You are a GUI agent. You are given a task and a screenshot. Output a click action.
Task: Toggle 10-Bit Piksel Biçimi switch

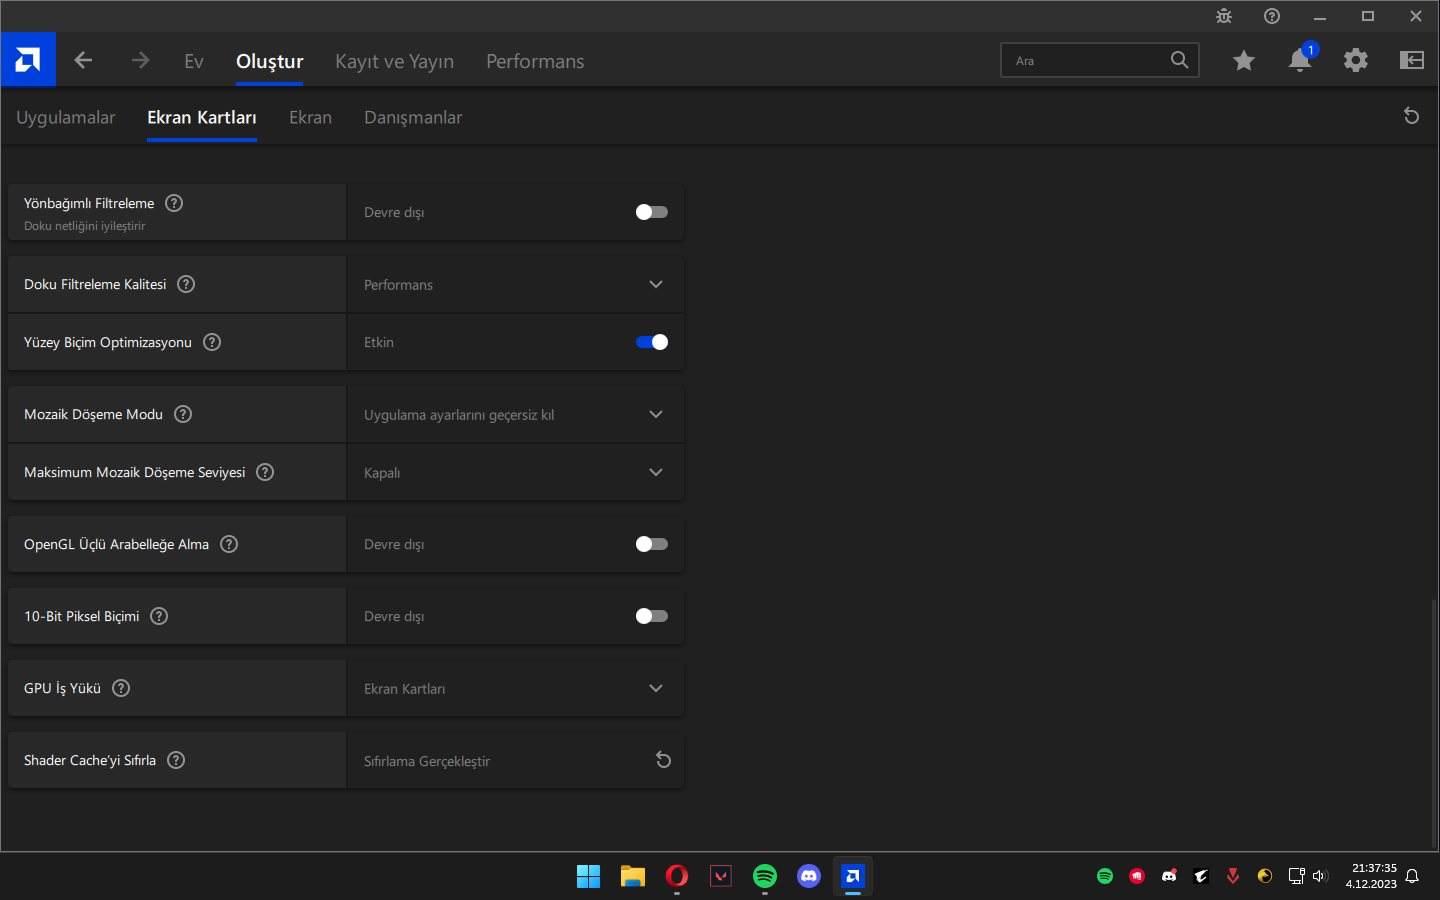(x=651, y=616)
